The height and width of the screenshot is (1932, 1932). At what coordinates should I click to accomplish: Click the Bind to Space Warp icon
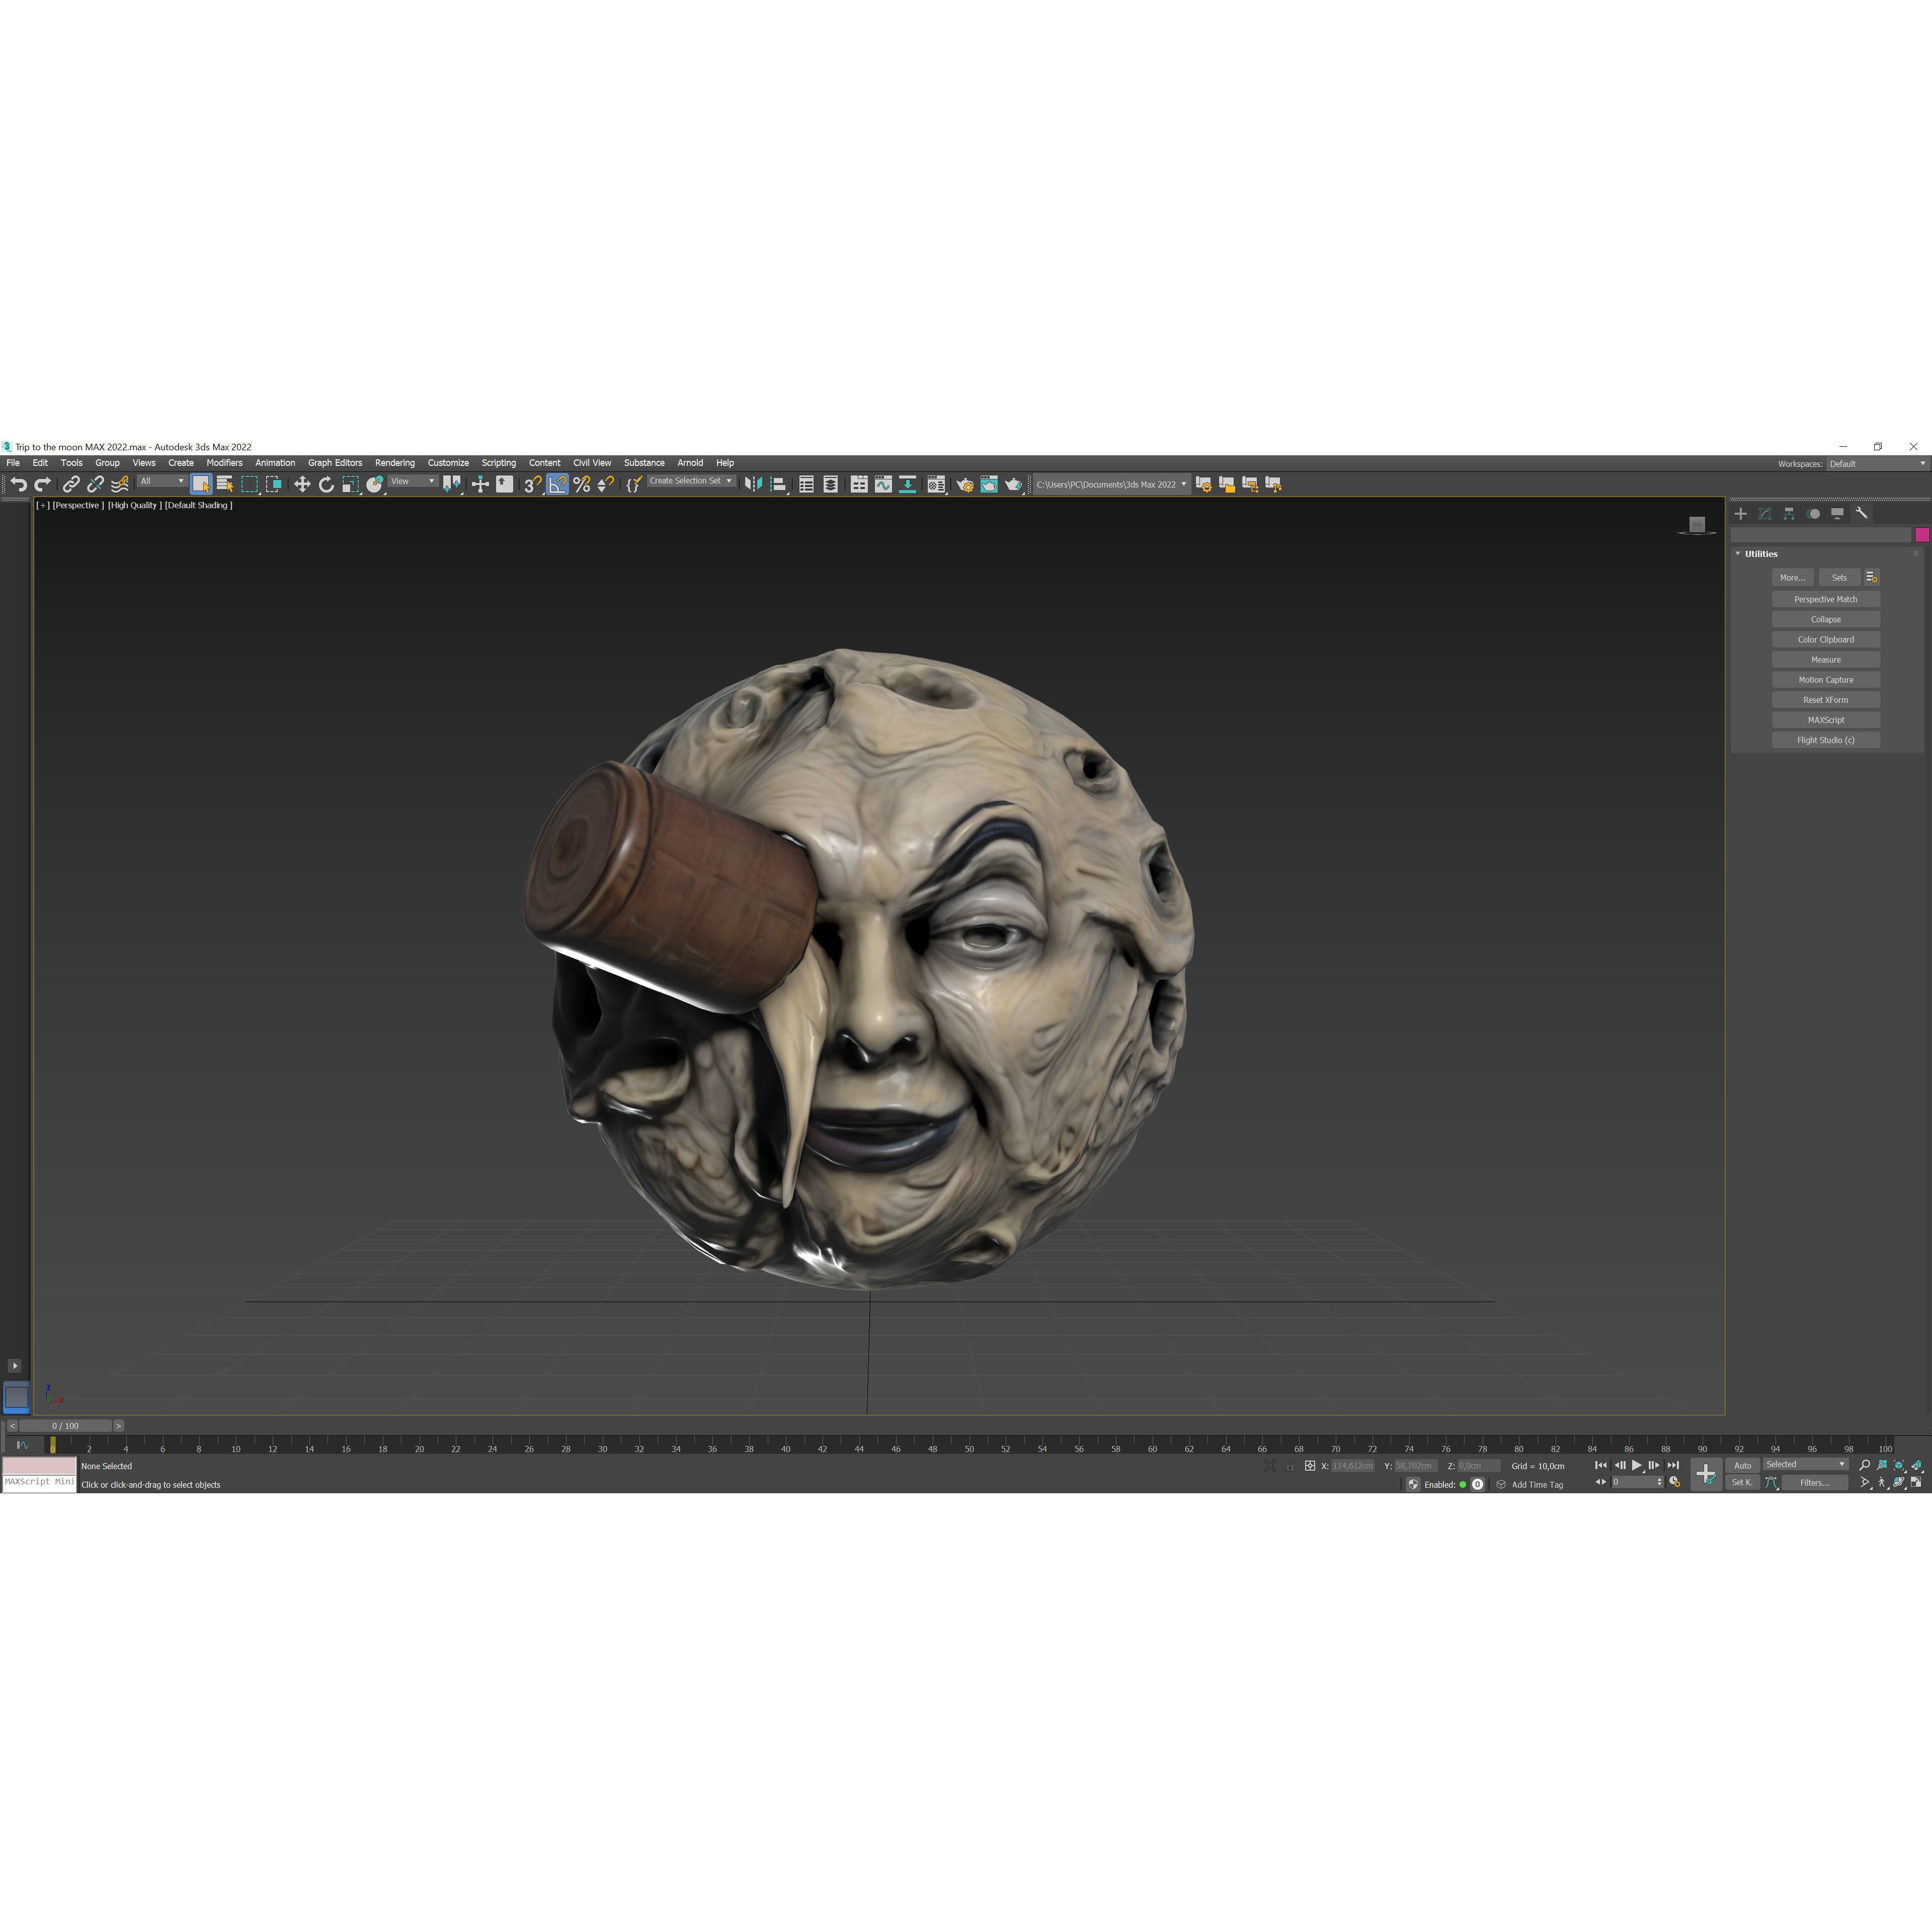(120, 484)
